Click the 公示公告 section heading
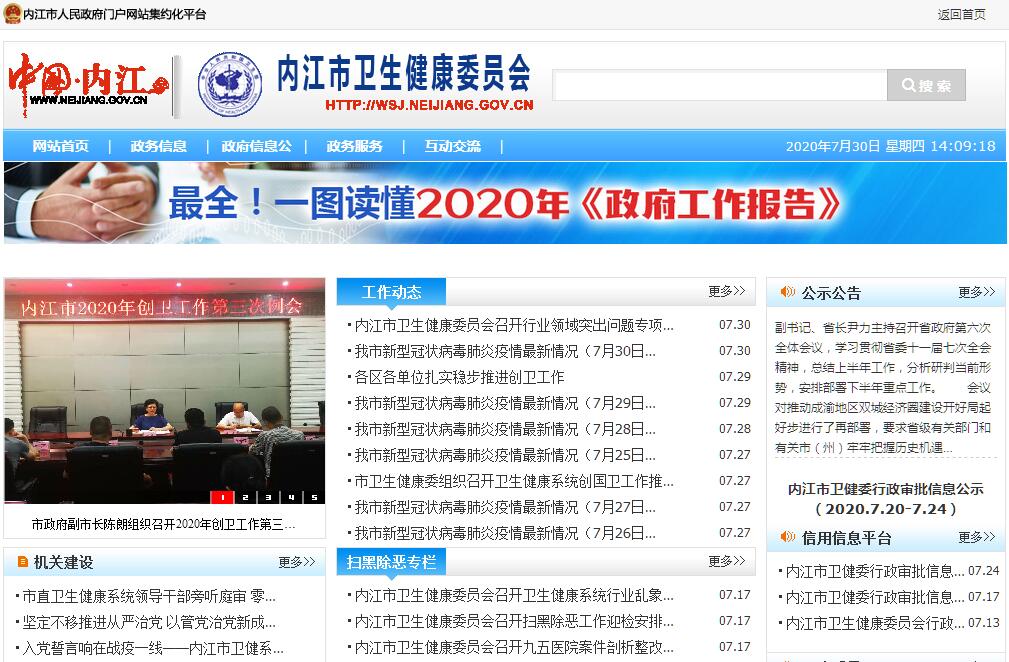The image size is (1009, 662). coord(831,293)
